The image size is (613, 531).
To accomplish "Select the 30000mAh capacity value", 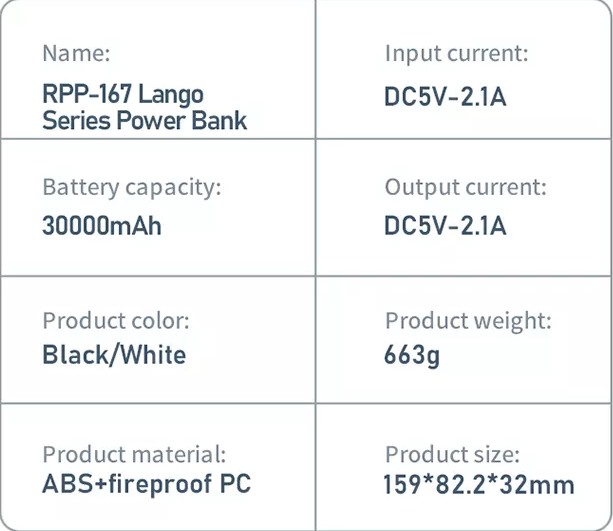I will pyautogui.click(x=102, y=225).
